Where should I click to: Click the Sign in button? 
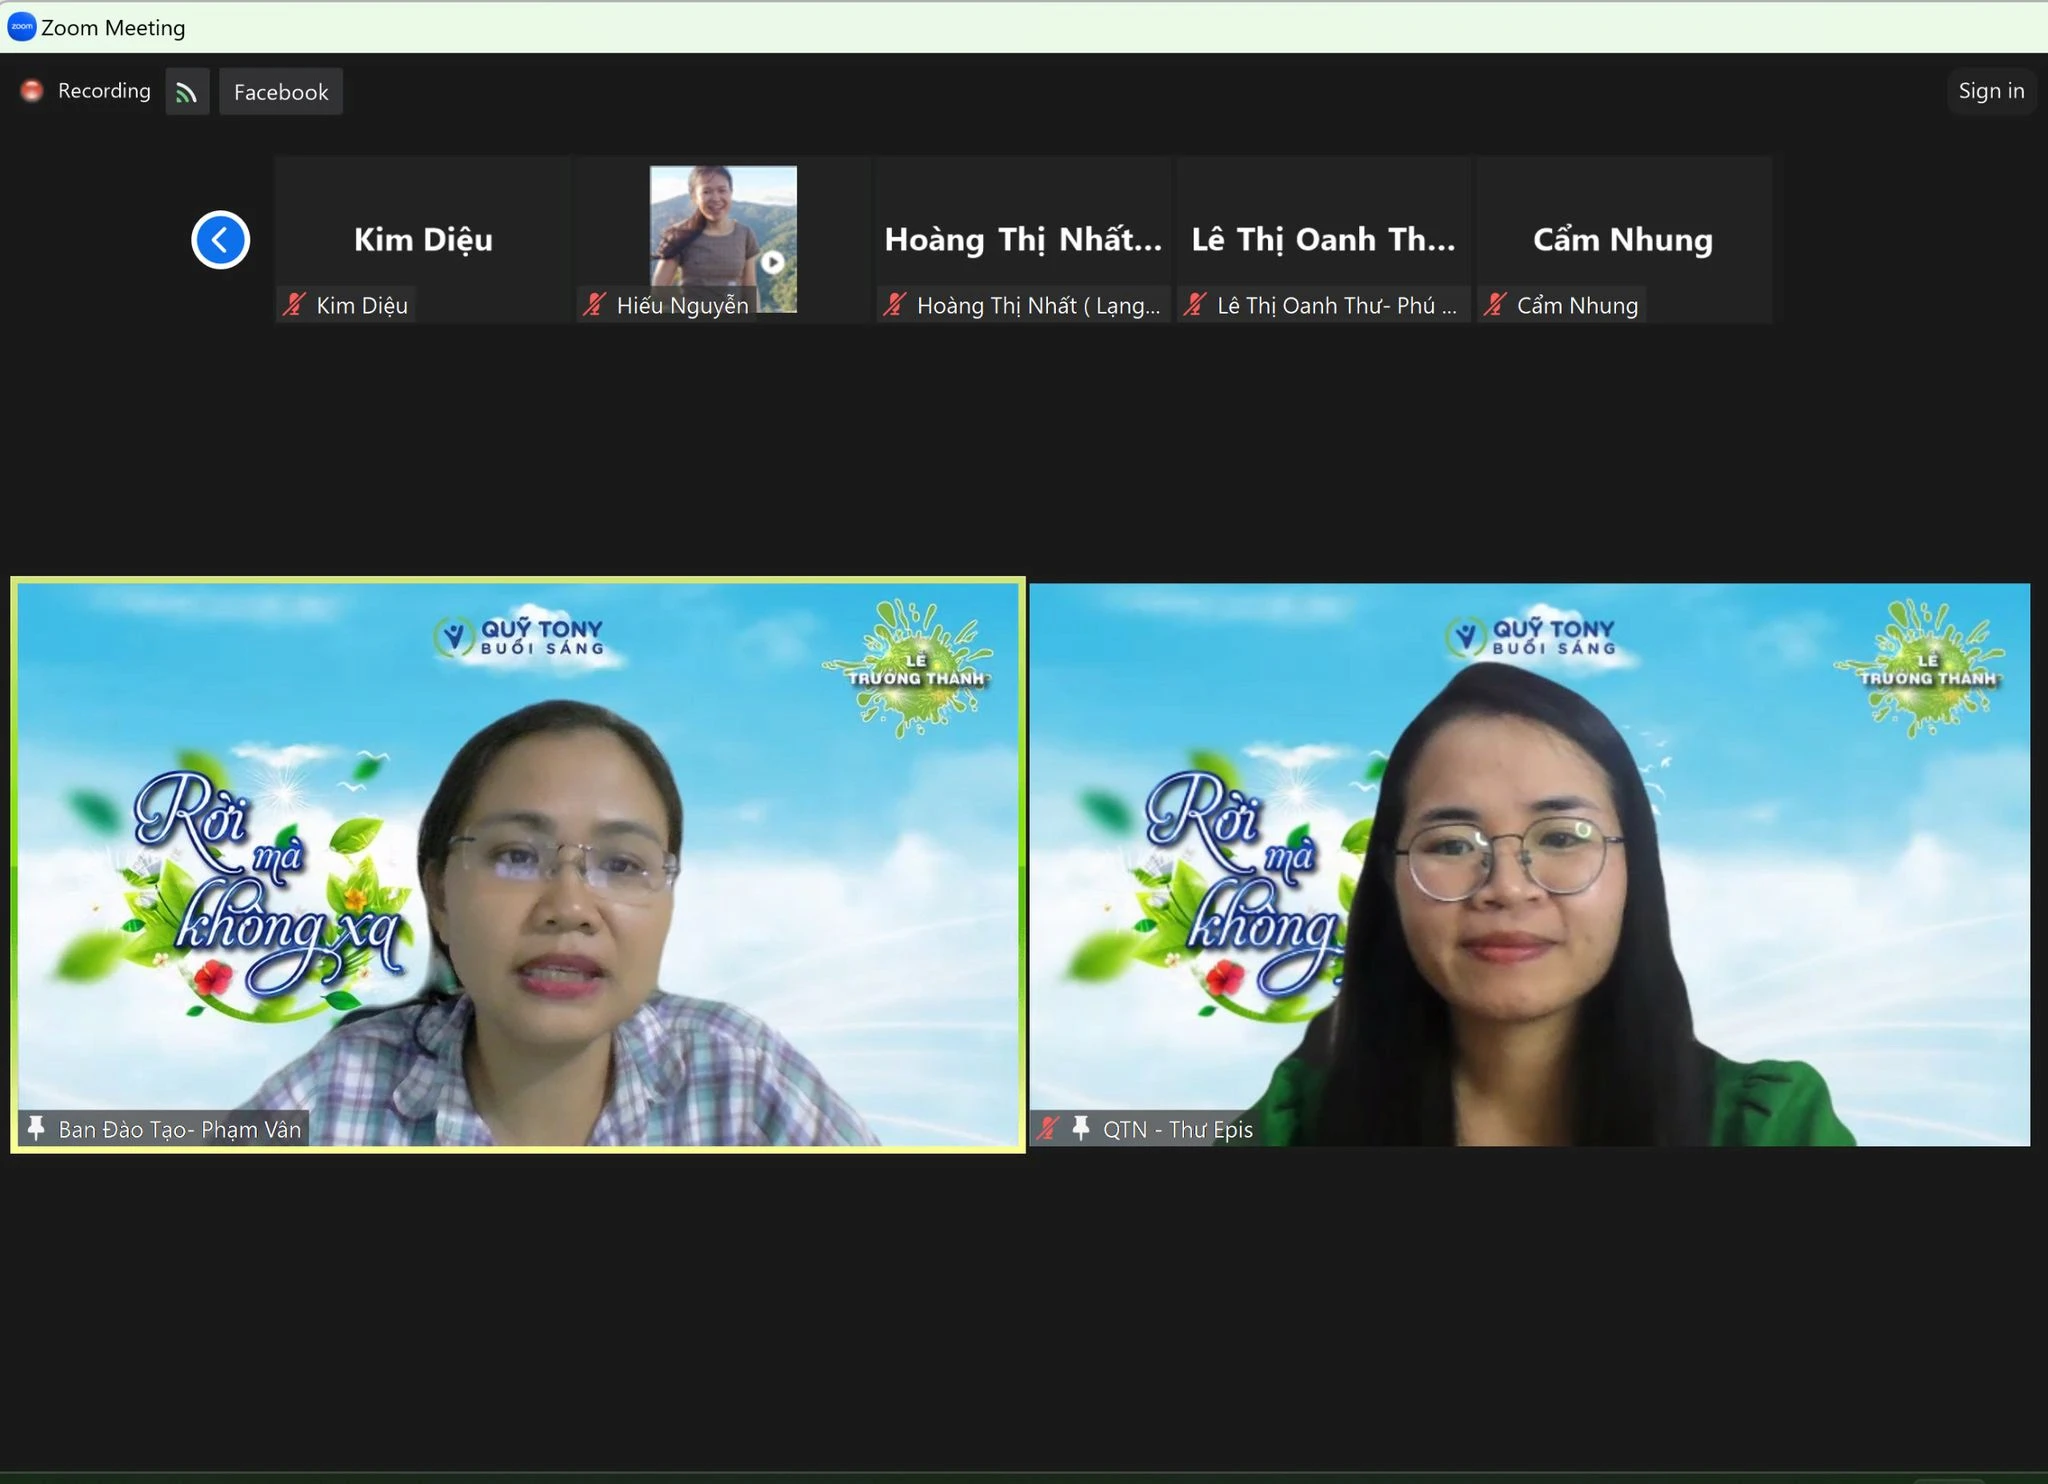(x=1990, y=91)
